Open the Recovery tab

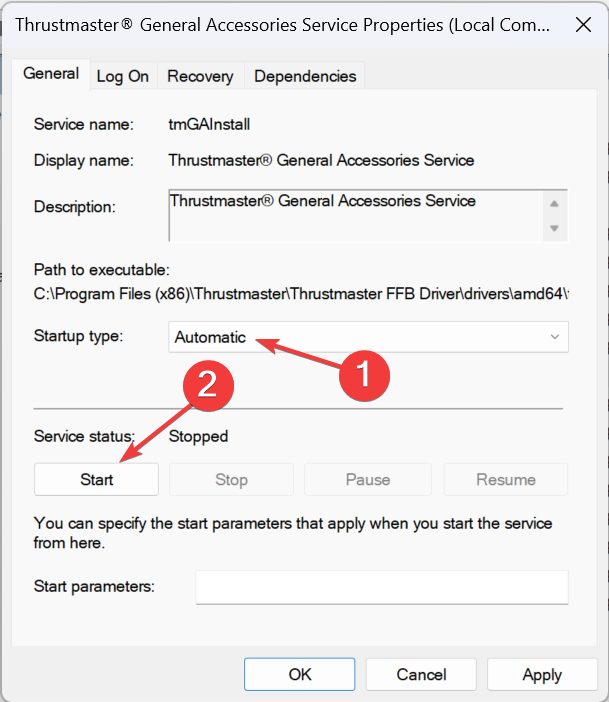point(200,76)
